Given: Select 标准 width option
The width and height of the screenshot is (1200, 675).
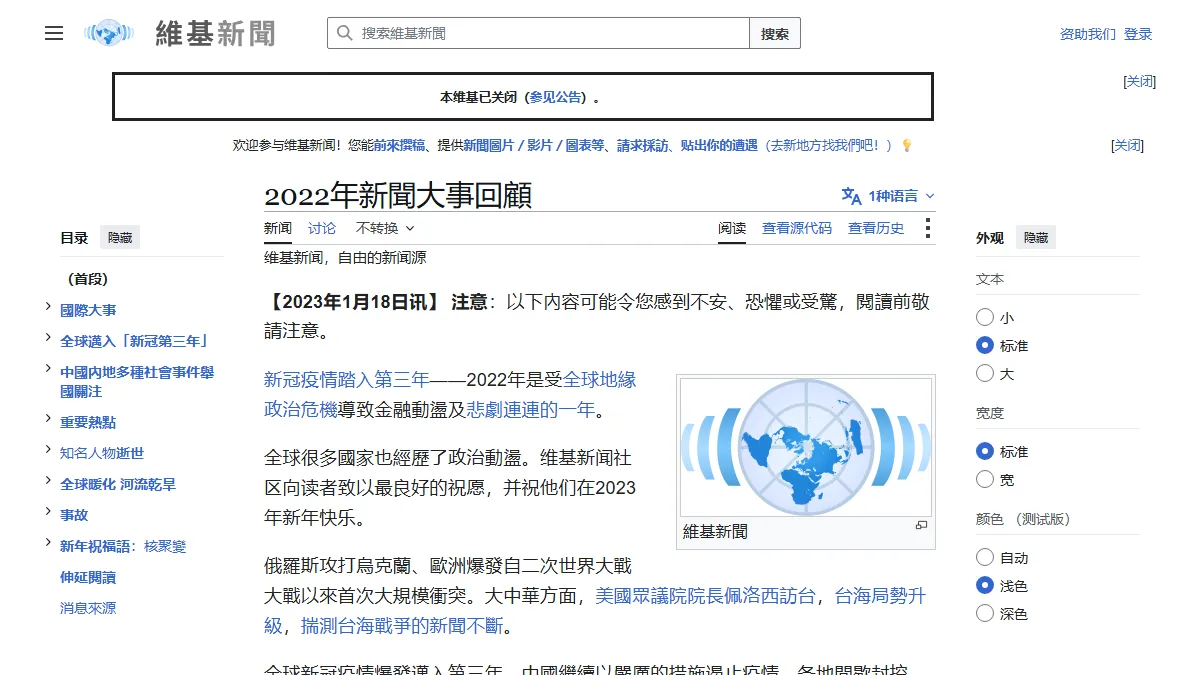Looking at the screenshot, I should (985, 451).
